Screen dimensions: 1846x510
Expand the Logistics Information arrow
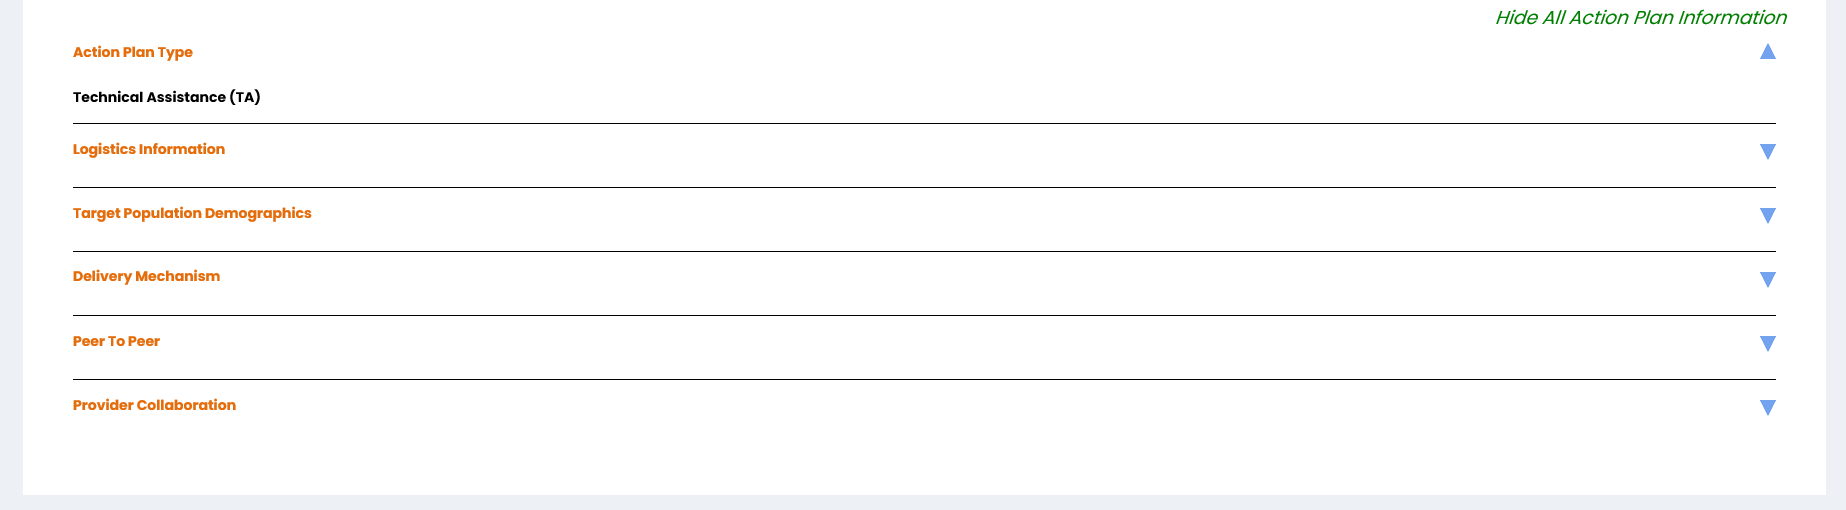tap(1767, 151)
